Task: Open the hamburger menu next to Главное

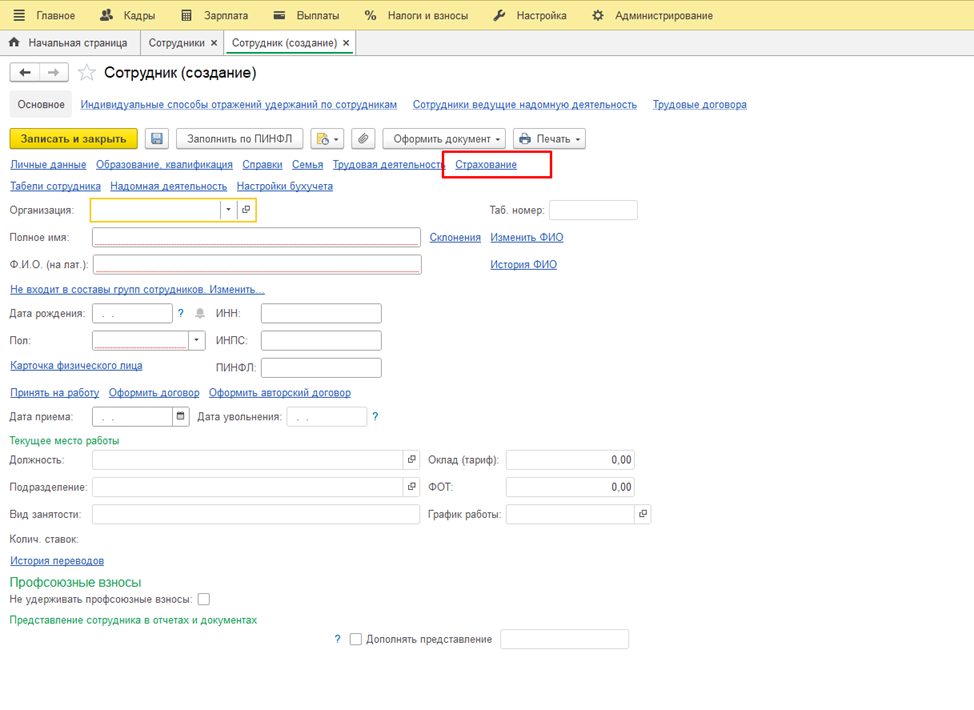Action: (x=19, y=16)
